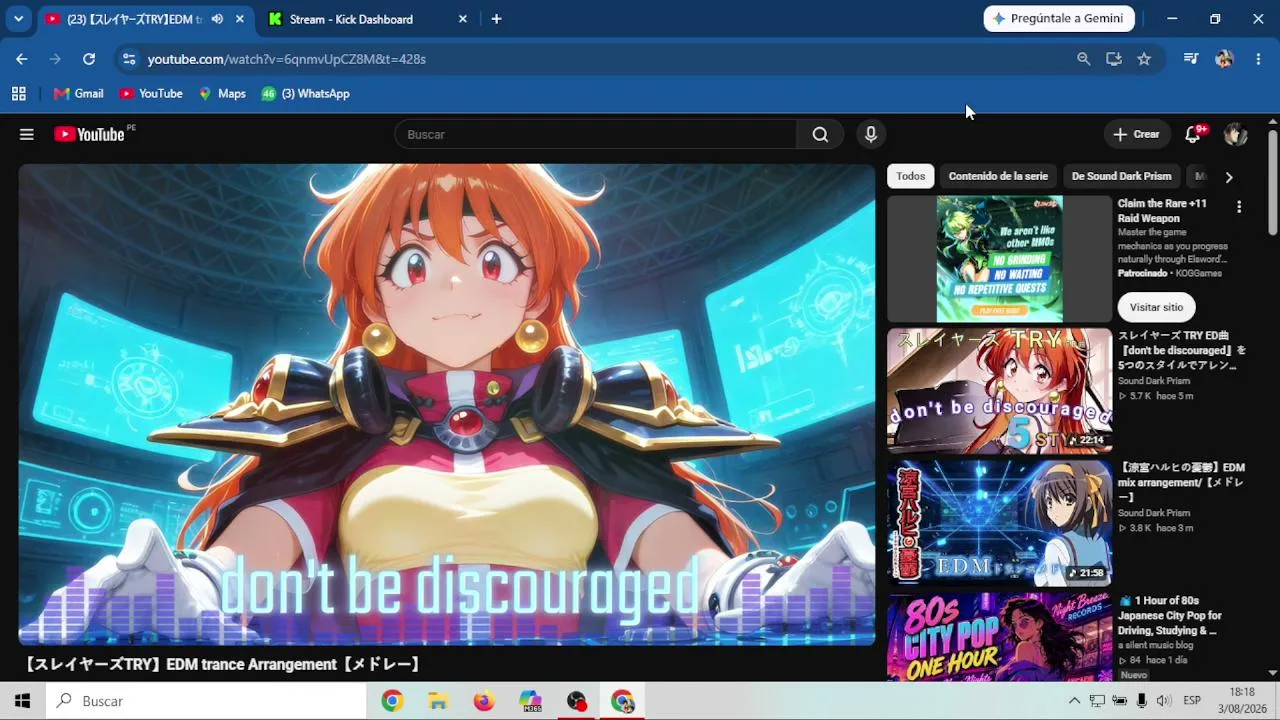Open the Windows Start menu
Viewport: 1280px width, 720px height.
(22, 701)
